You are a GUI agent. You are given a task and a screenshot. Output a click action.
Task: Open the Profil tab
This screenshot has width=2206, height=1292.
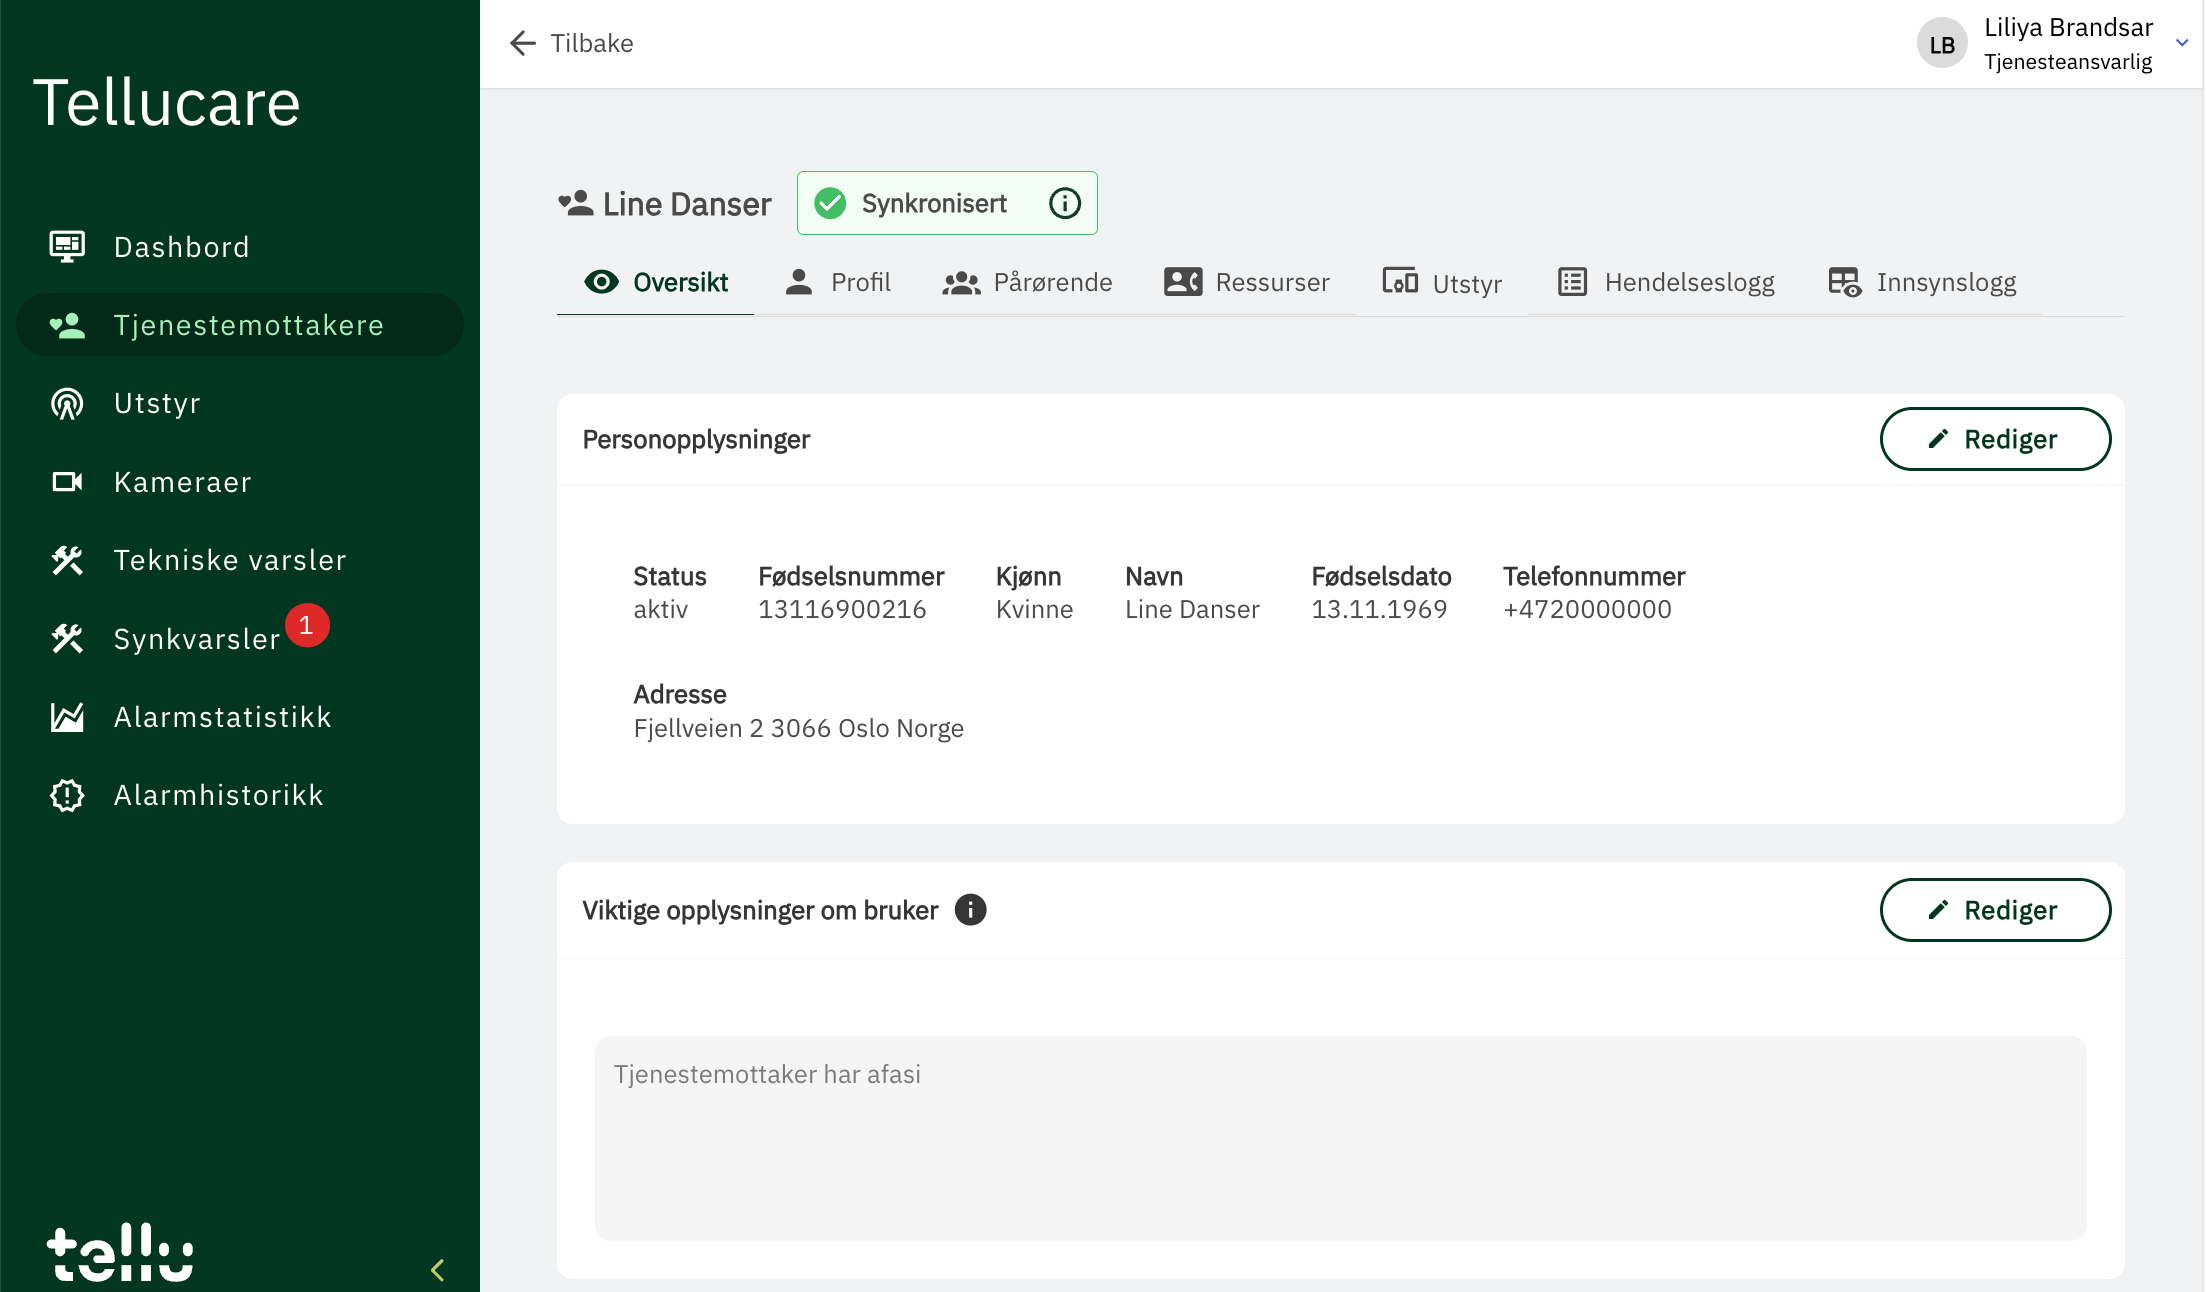point(837,283)
